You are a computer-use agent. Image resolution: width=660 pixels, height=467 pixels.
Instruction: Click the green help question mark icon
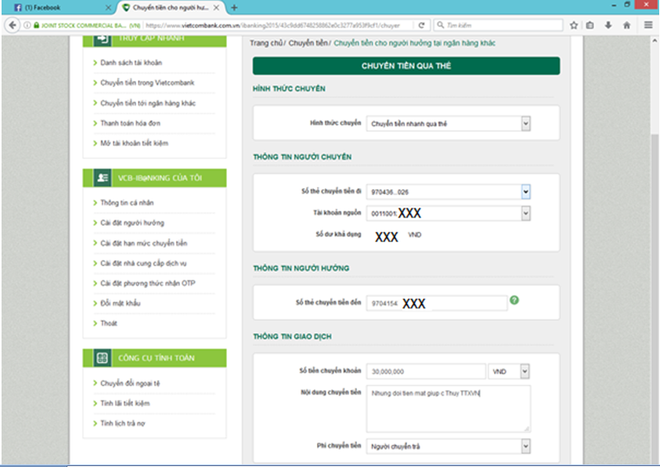[x=514, y=300]
